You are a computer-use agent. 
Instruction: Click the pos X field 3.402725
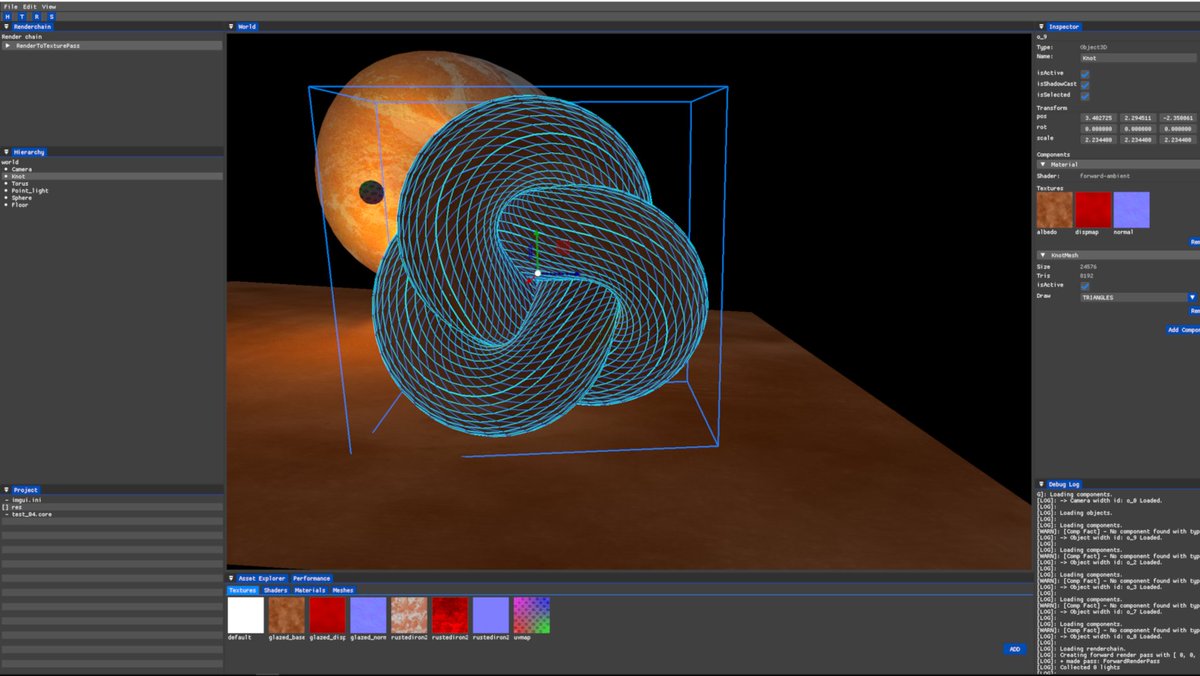[x=1099, y=117]
